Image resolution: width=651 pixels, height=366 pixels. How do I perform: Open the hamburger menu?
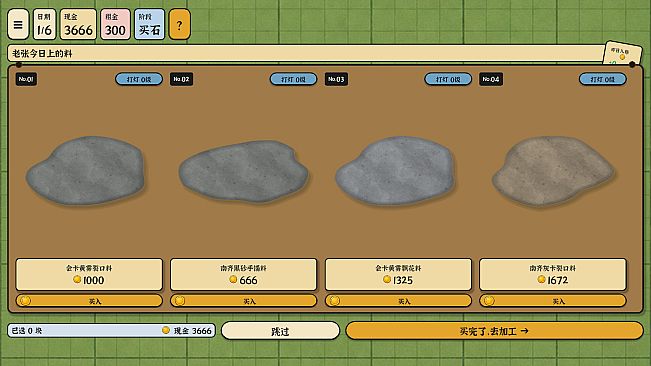click(x=18, y=24)
